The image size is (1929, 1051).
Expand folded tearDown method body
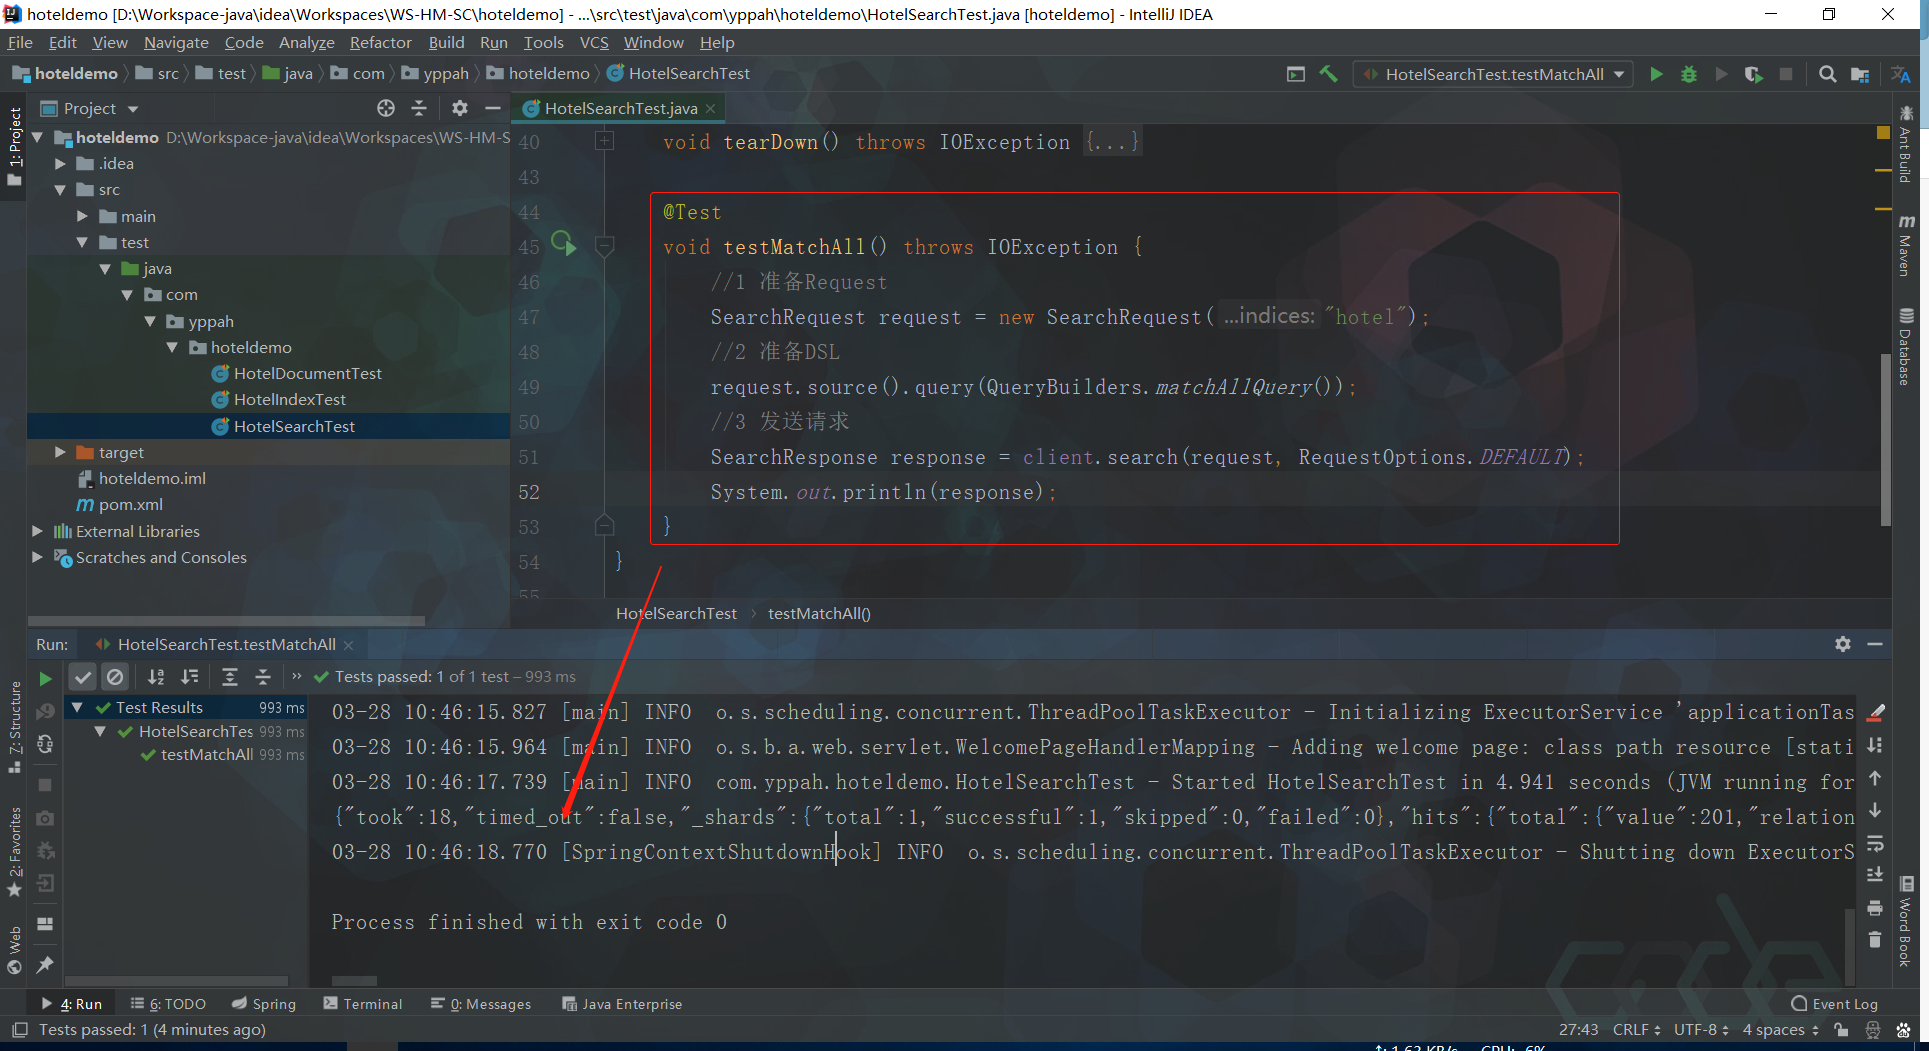click(x=604, y=142)
